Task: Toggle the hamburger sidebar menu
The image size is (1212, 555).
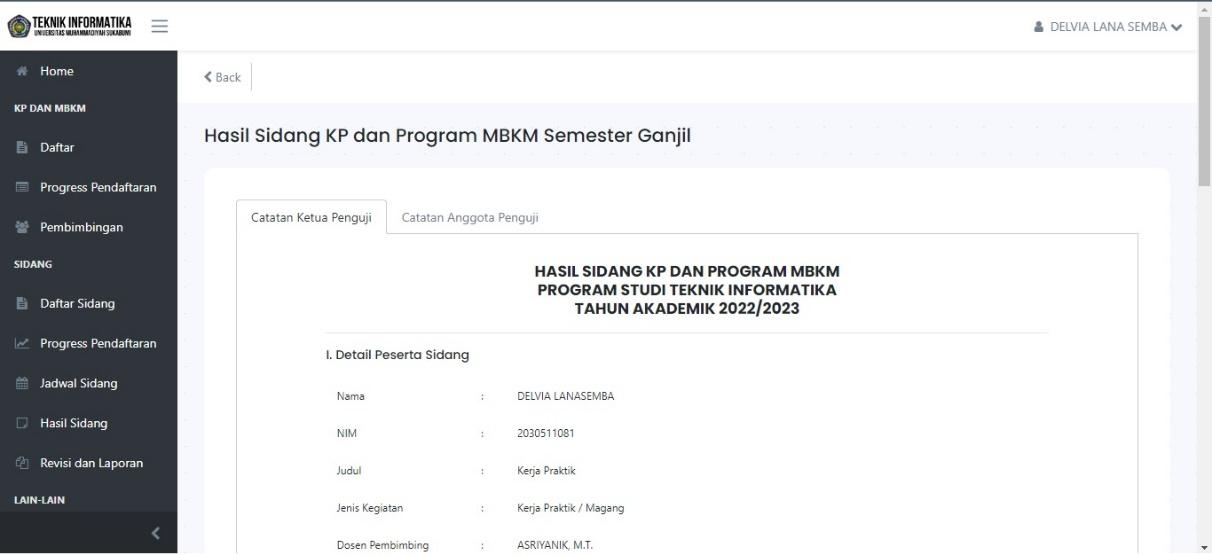Action: pyautogui.click(x=160, y=26)
